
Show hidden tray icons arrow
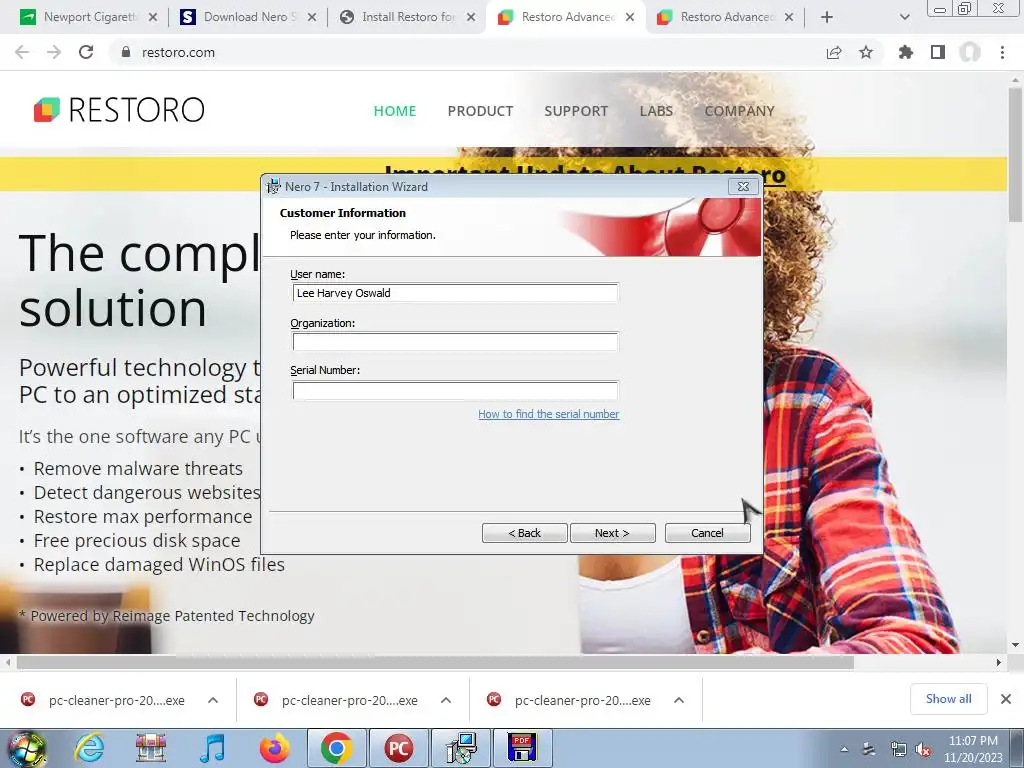(844, 750)
